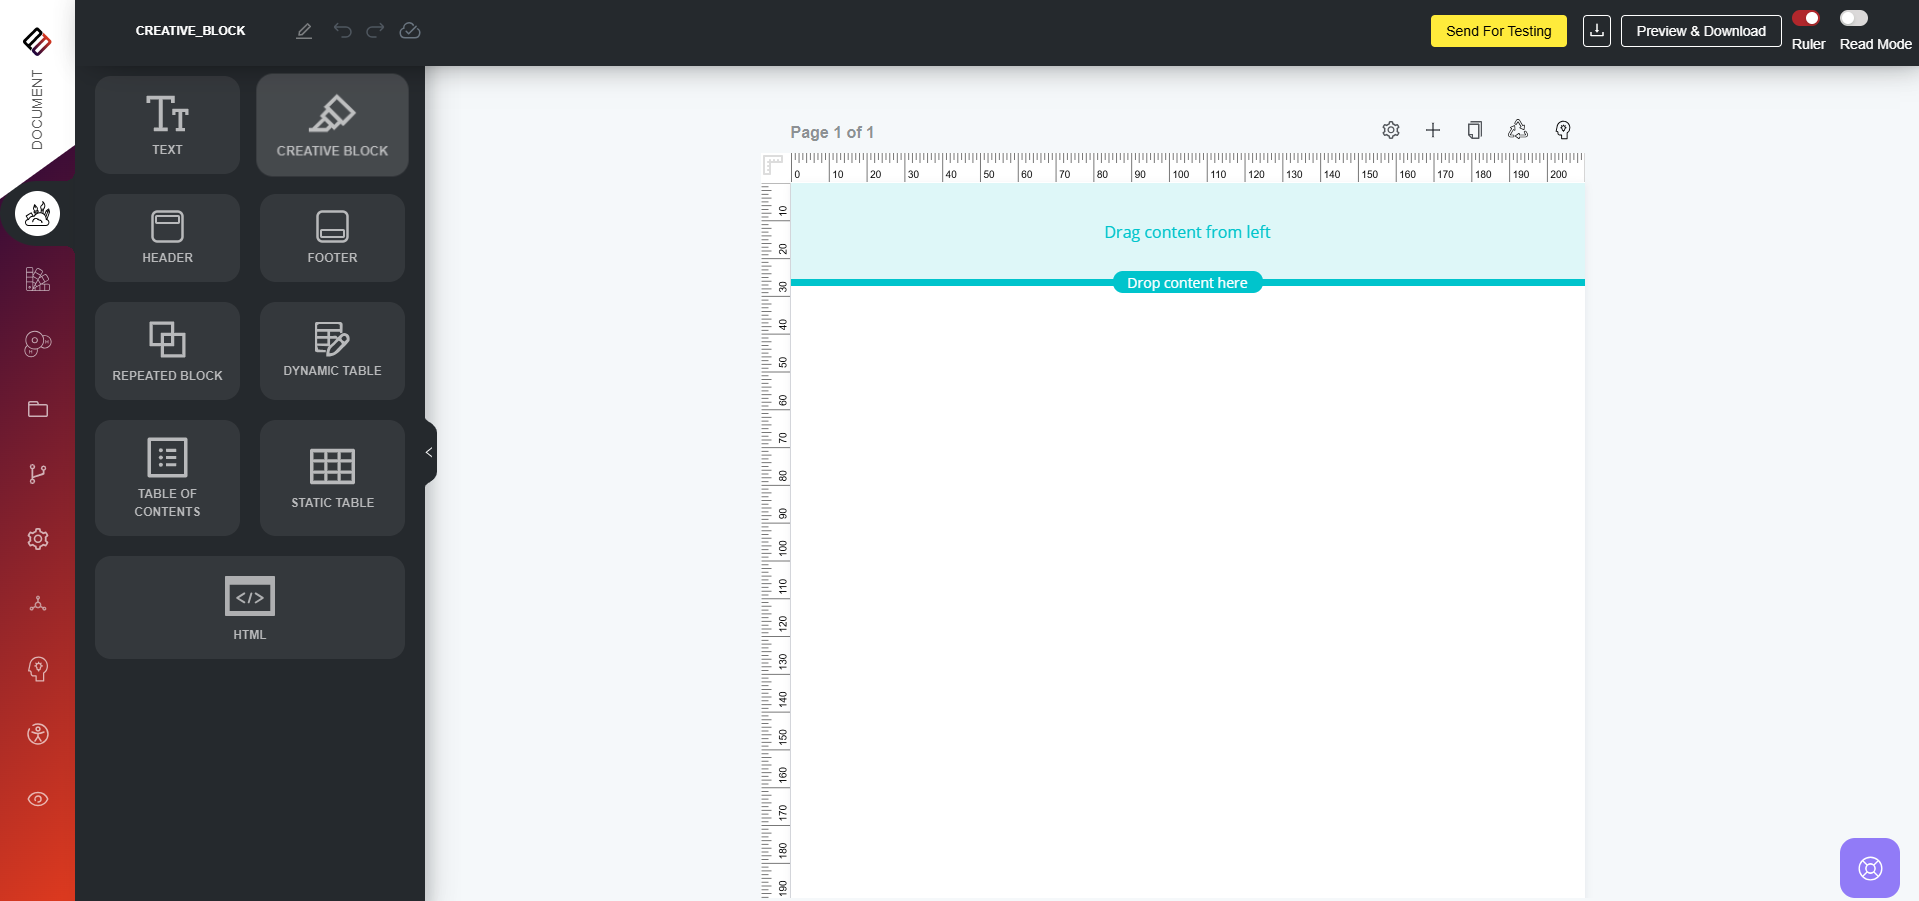Open the folder section in sidebar
The height and width of the screenshot is (901, 1919).
[38, 409]
